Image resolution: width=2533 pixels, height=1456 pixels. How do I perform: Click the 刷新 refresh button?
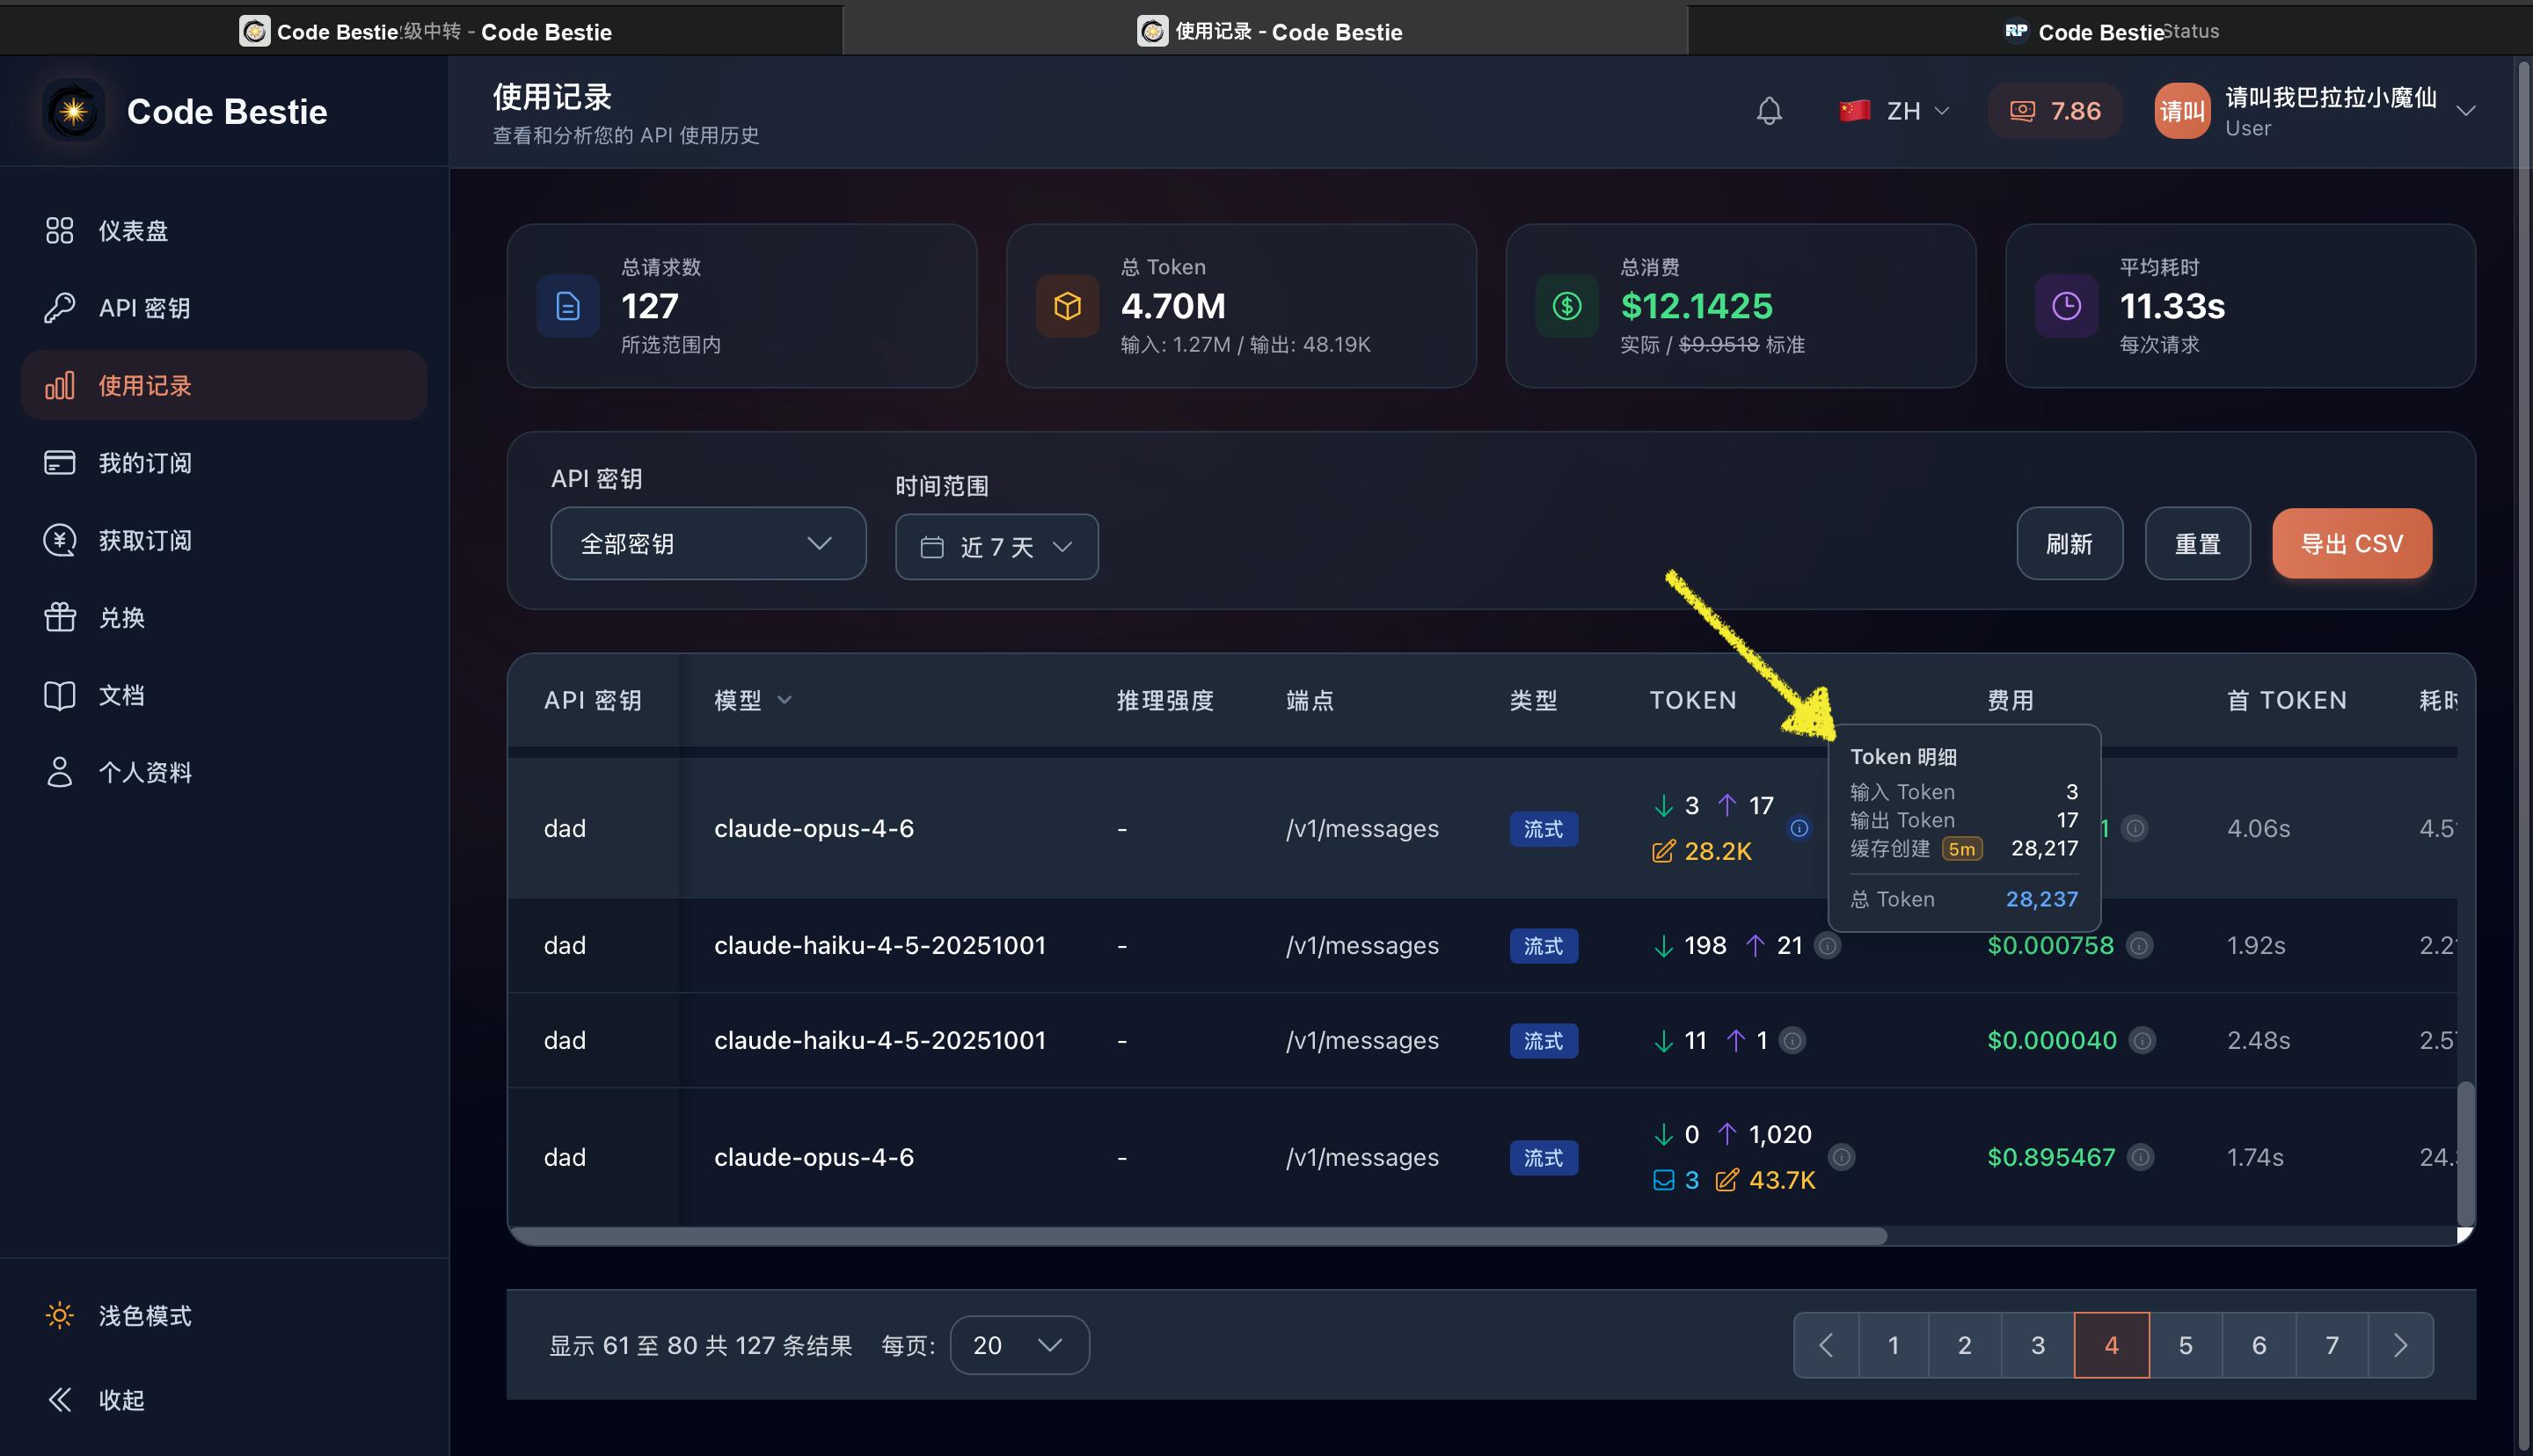click(2069, 544)
